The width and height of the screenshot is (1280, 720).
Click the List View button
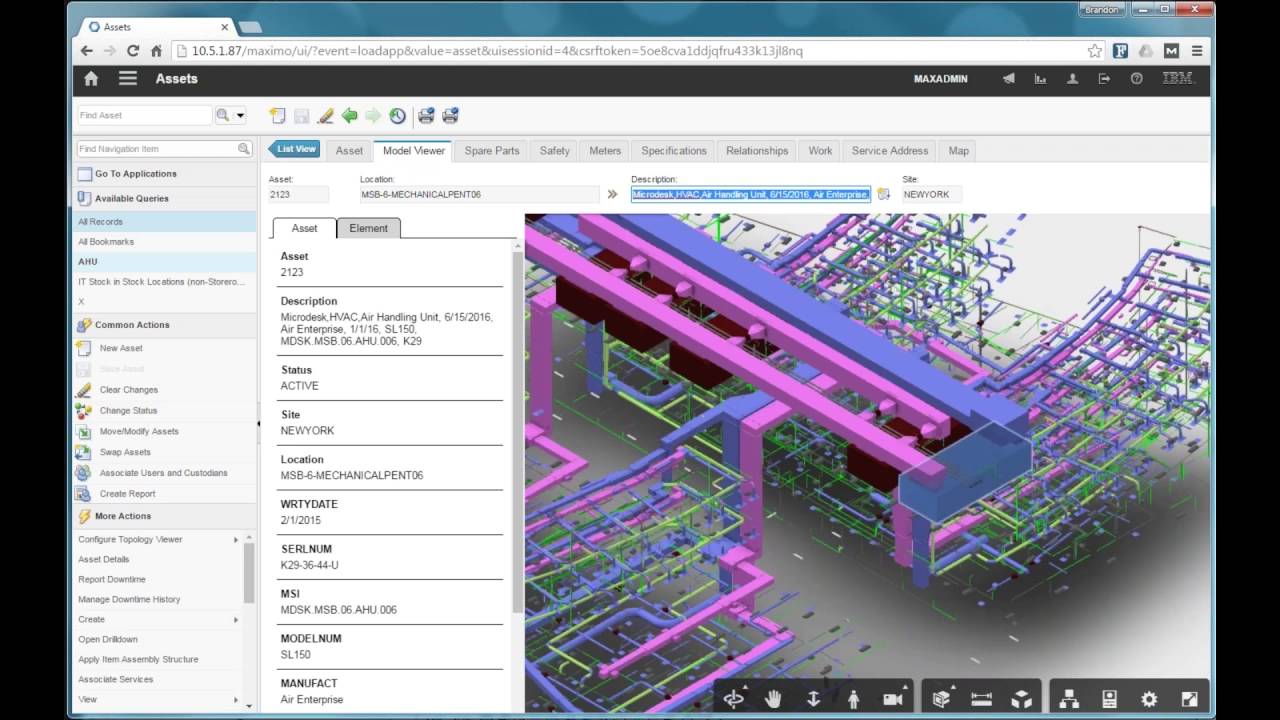pos(294,149)
